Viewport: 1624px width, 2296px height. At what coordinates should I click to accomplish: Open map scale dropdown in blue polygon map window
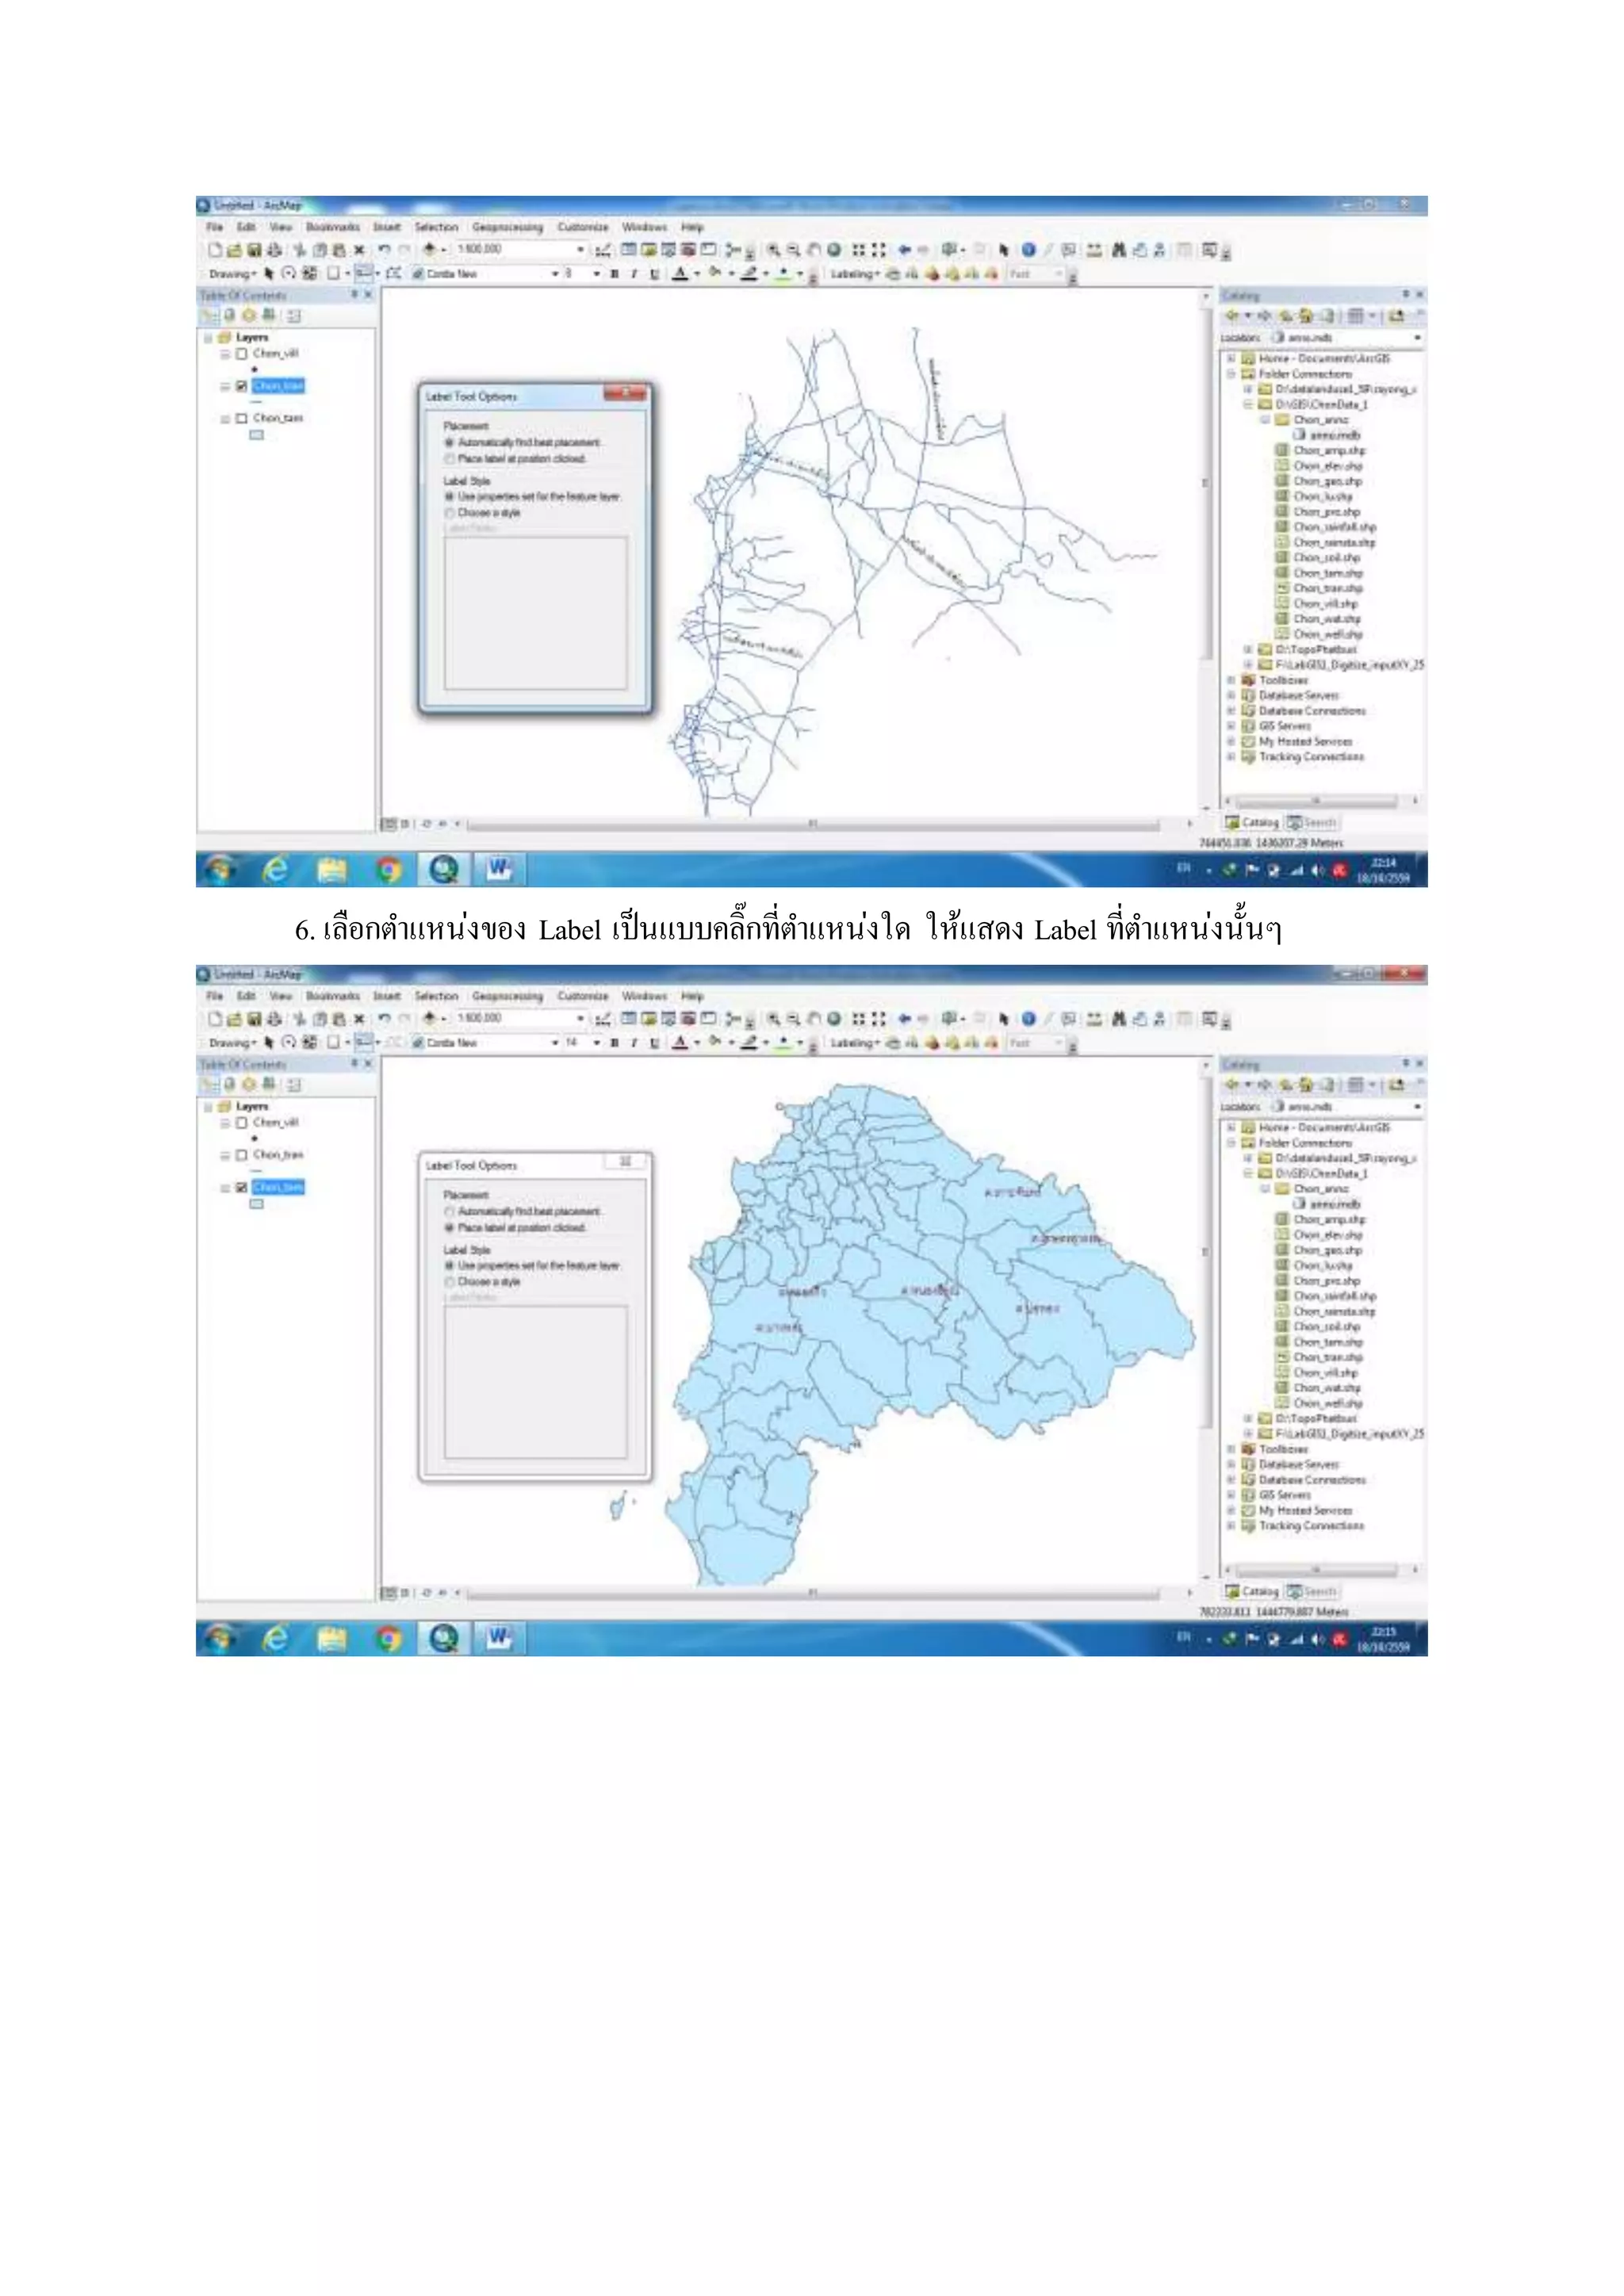click(580, 1019)
